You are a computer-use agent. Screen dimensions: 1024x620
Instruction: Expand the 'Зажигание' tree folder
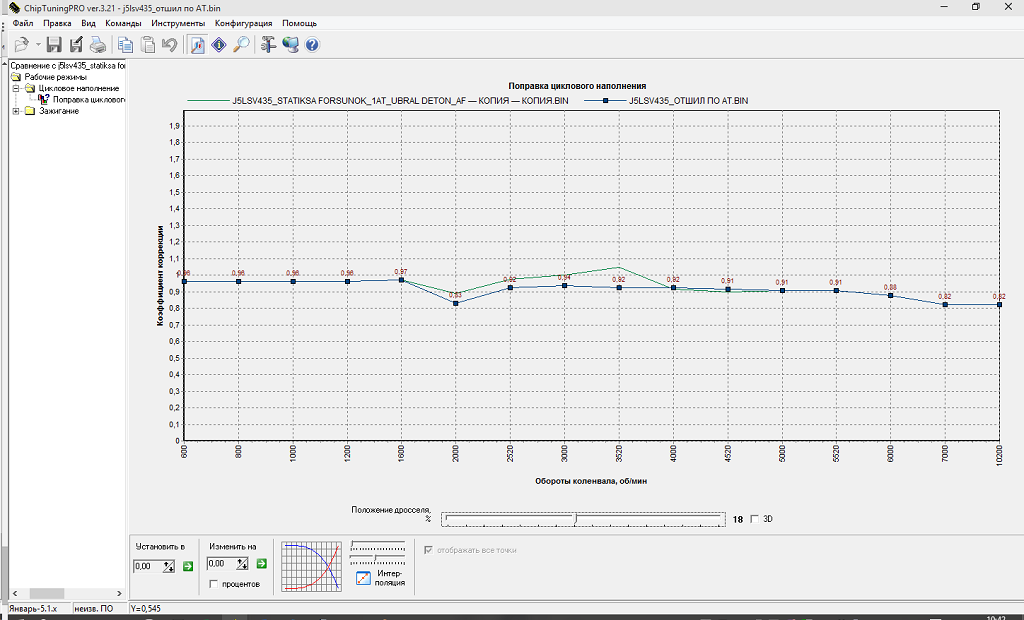pos(16,111)
